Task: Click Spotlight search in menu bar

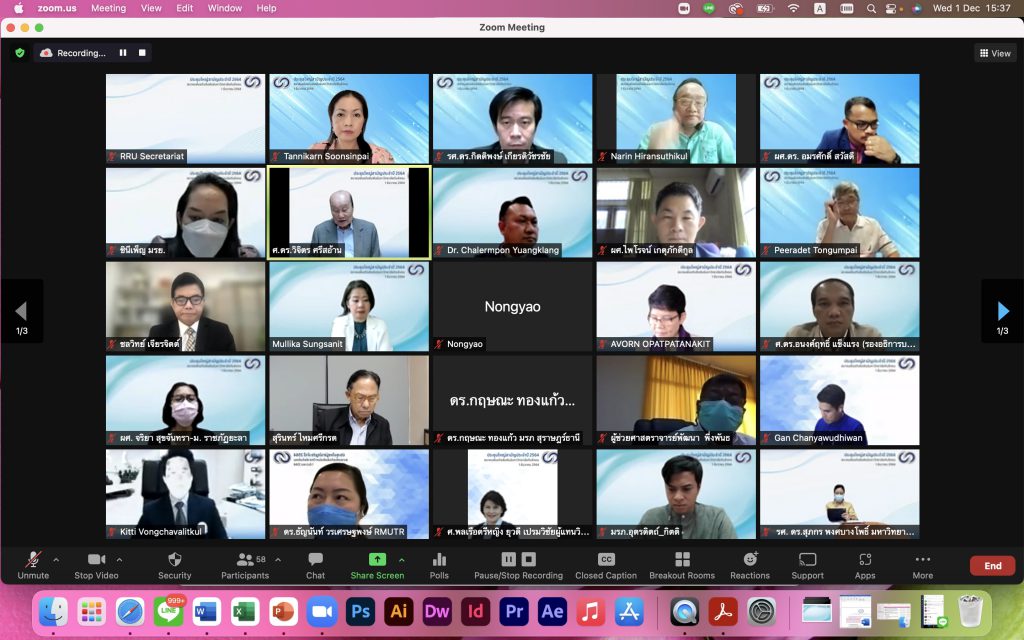Action: tap(871, 8)
